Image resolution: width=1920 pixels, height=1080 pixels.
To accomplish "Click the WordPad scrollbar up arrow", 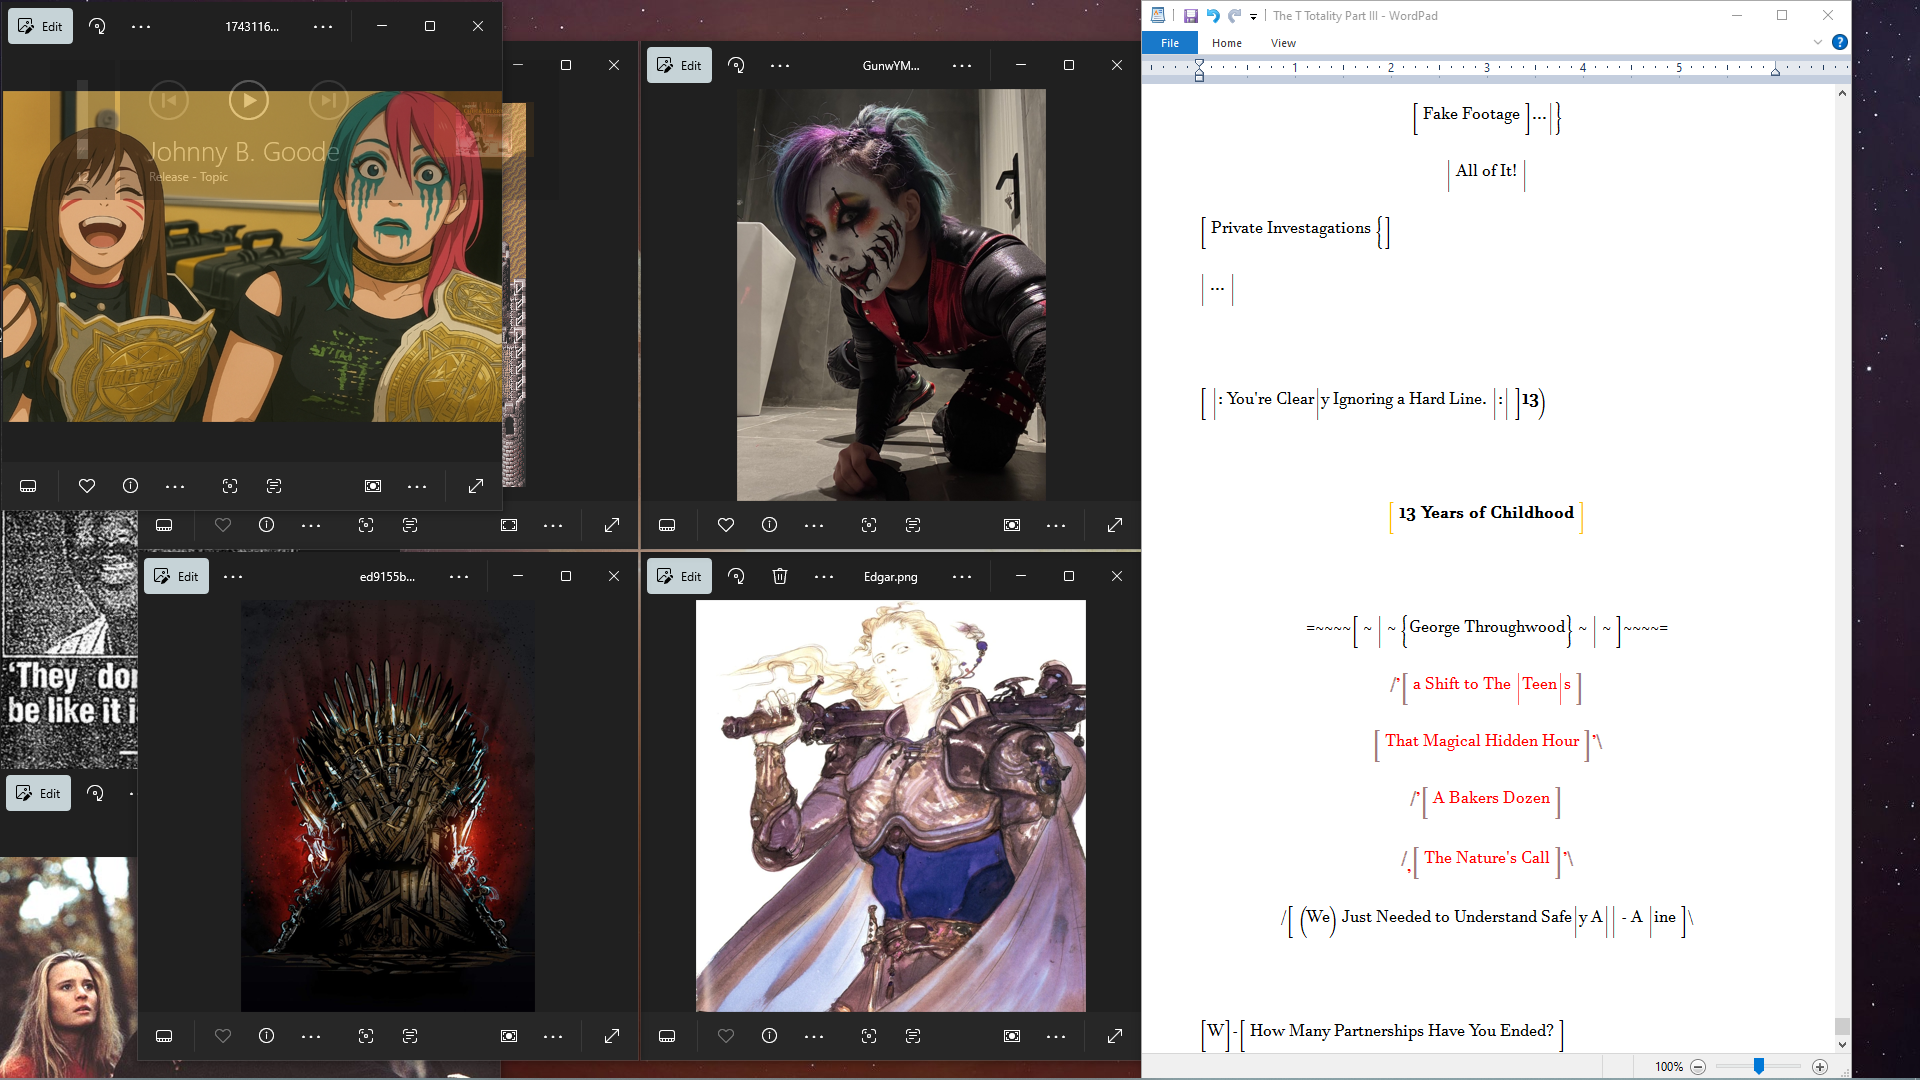I will [x=1842, y=93].
